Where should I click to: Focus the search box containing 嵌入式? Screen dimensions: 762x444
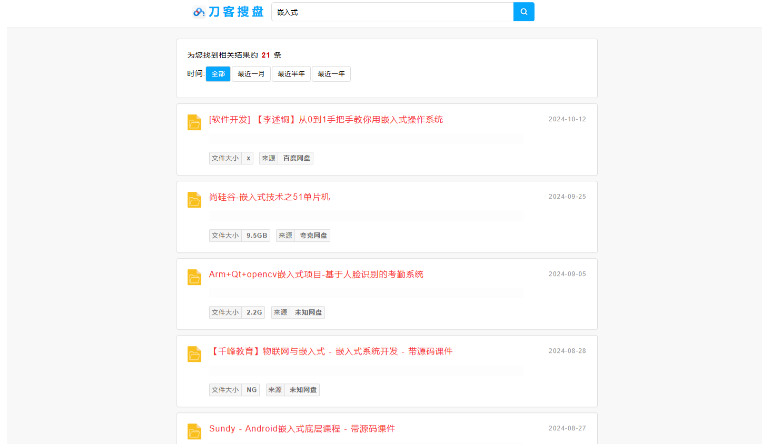[390, 12]
